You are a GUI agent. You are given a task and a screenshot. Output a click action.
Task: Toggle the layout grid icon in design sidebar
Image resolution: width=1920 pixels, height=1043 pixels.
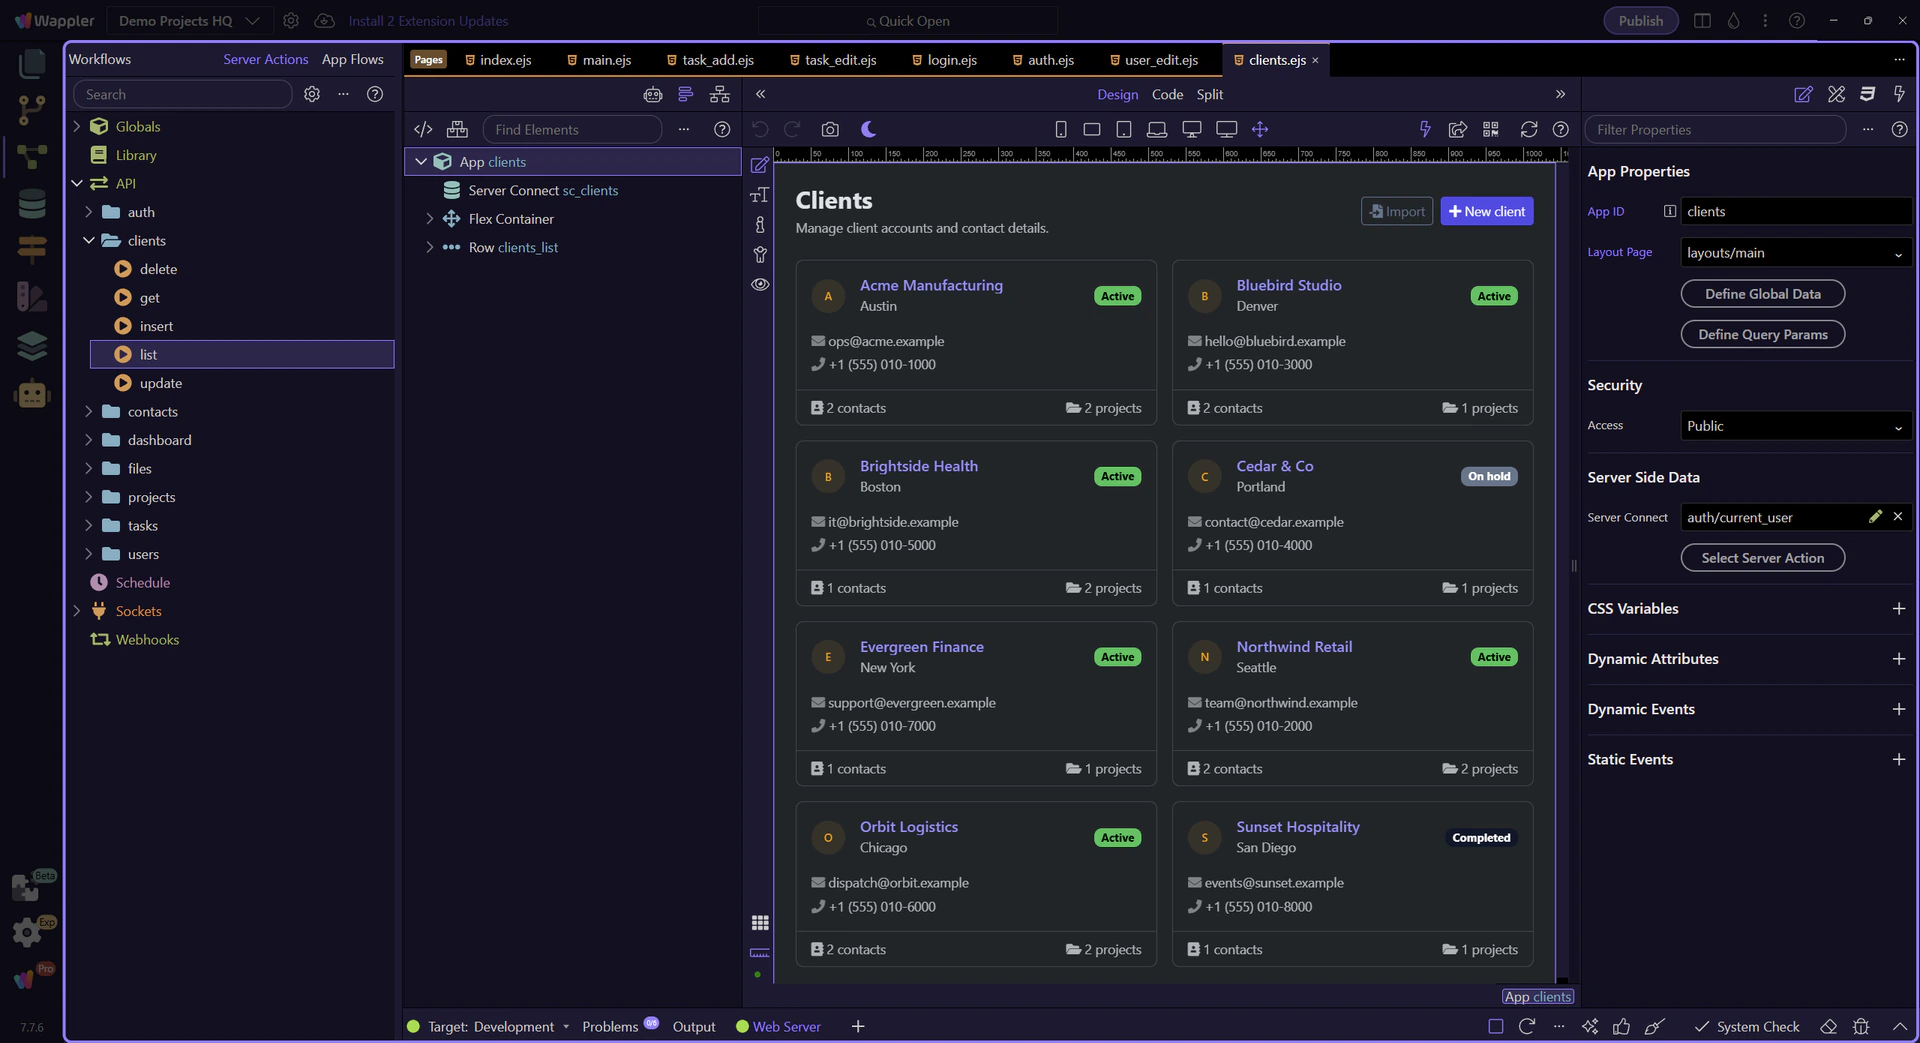pos(760,922)
